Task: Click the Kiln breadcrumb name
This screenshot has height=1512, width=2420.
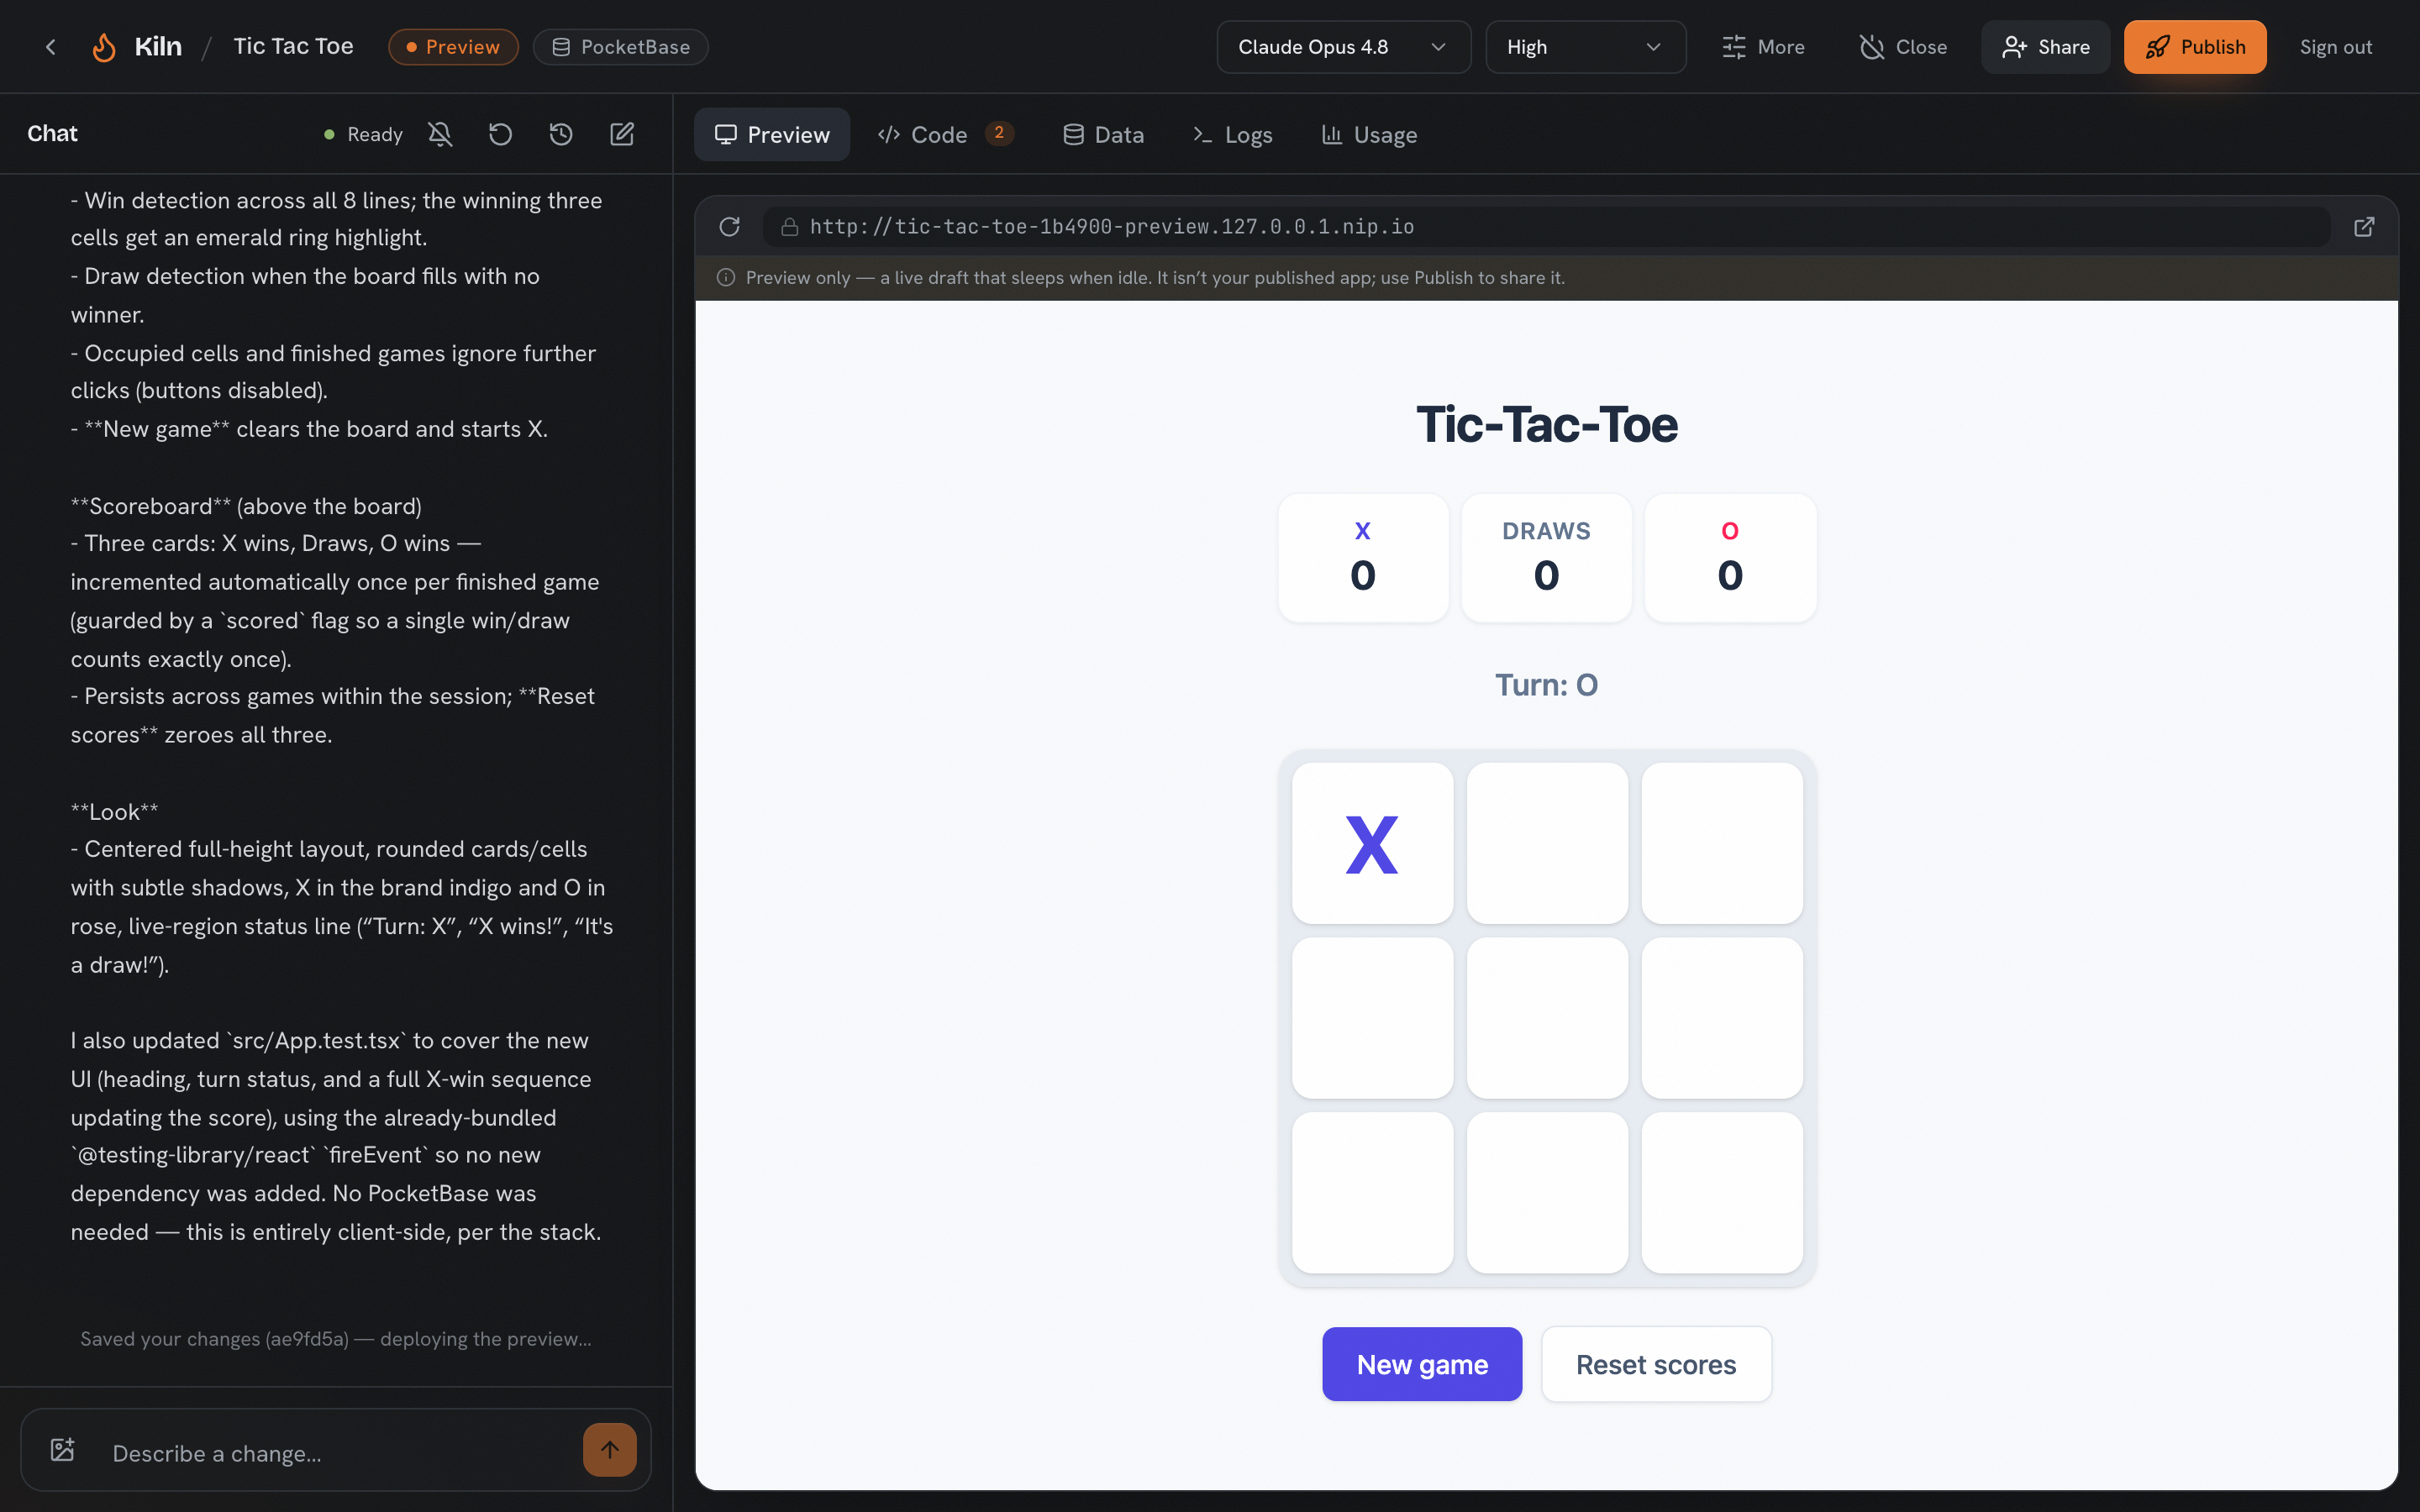Action: (x=158, y=47)
